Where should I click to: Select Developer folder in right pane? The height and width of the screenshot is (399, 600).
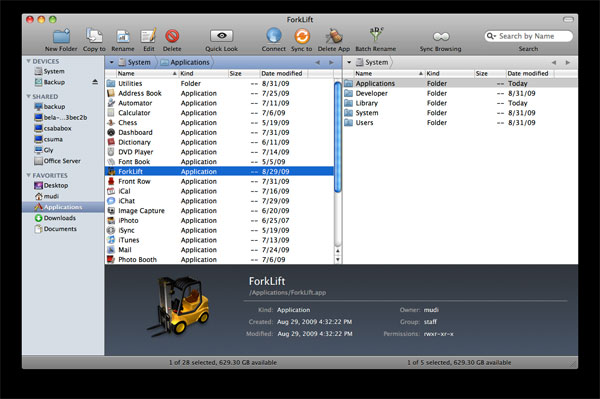(460, 93)
